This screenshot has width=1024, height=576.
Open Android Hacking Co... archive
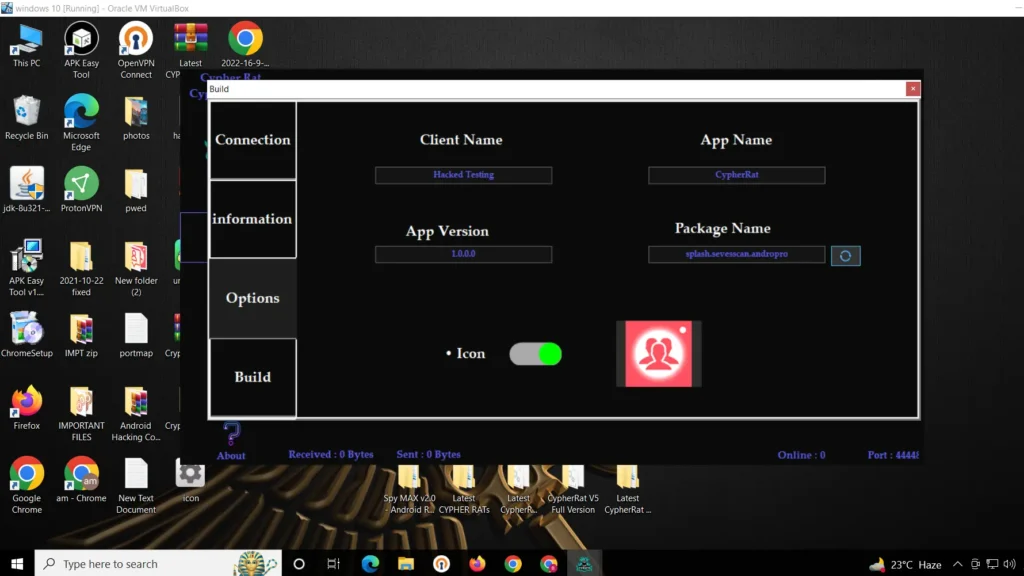(136, 413)
